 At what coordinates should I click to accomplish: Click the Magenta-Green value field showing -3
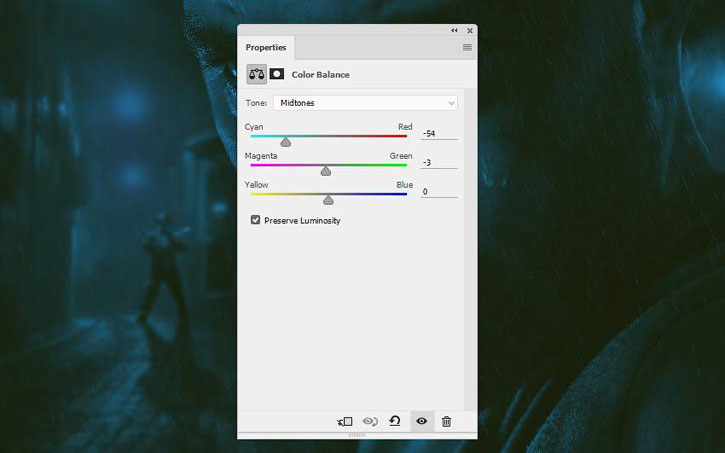click(439, 163)
